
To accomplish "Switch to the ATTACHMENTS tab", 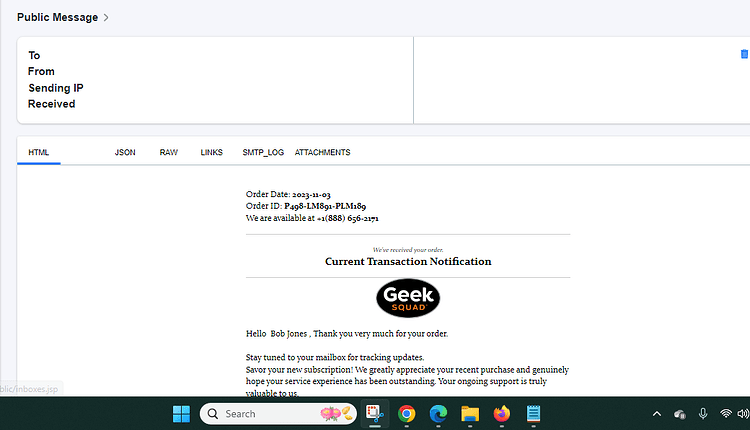I will 322,153.
